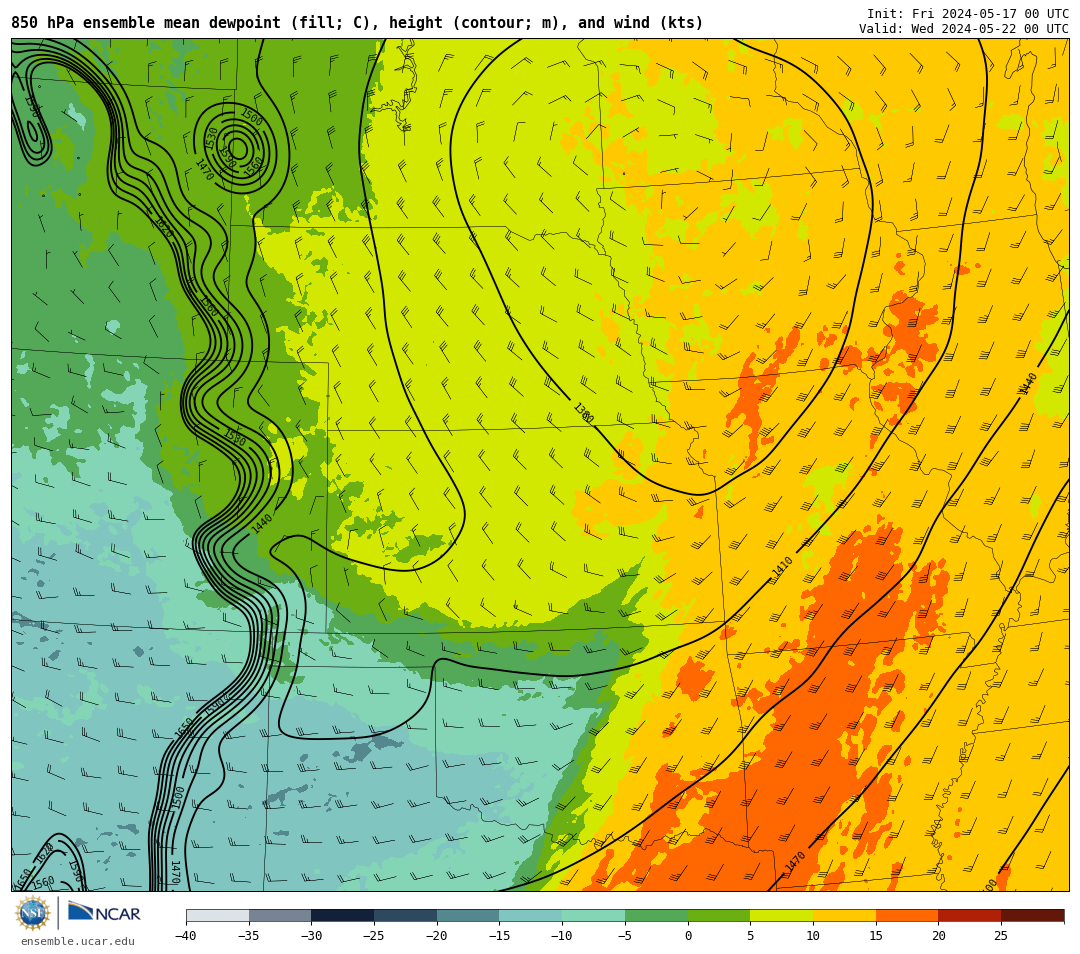
Task: Click the -10 colorbar tick label
Action: tap(562, 935)
